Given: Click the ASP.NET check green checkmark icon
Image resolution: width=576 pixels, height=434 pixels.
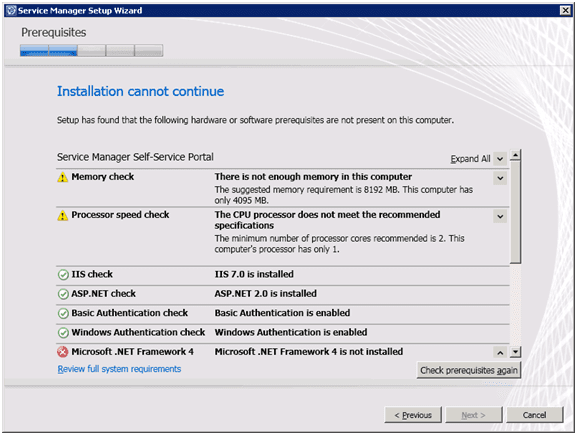Looking at the screenshot, I should point(63,294).
